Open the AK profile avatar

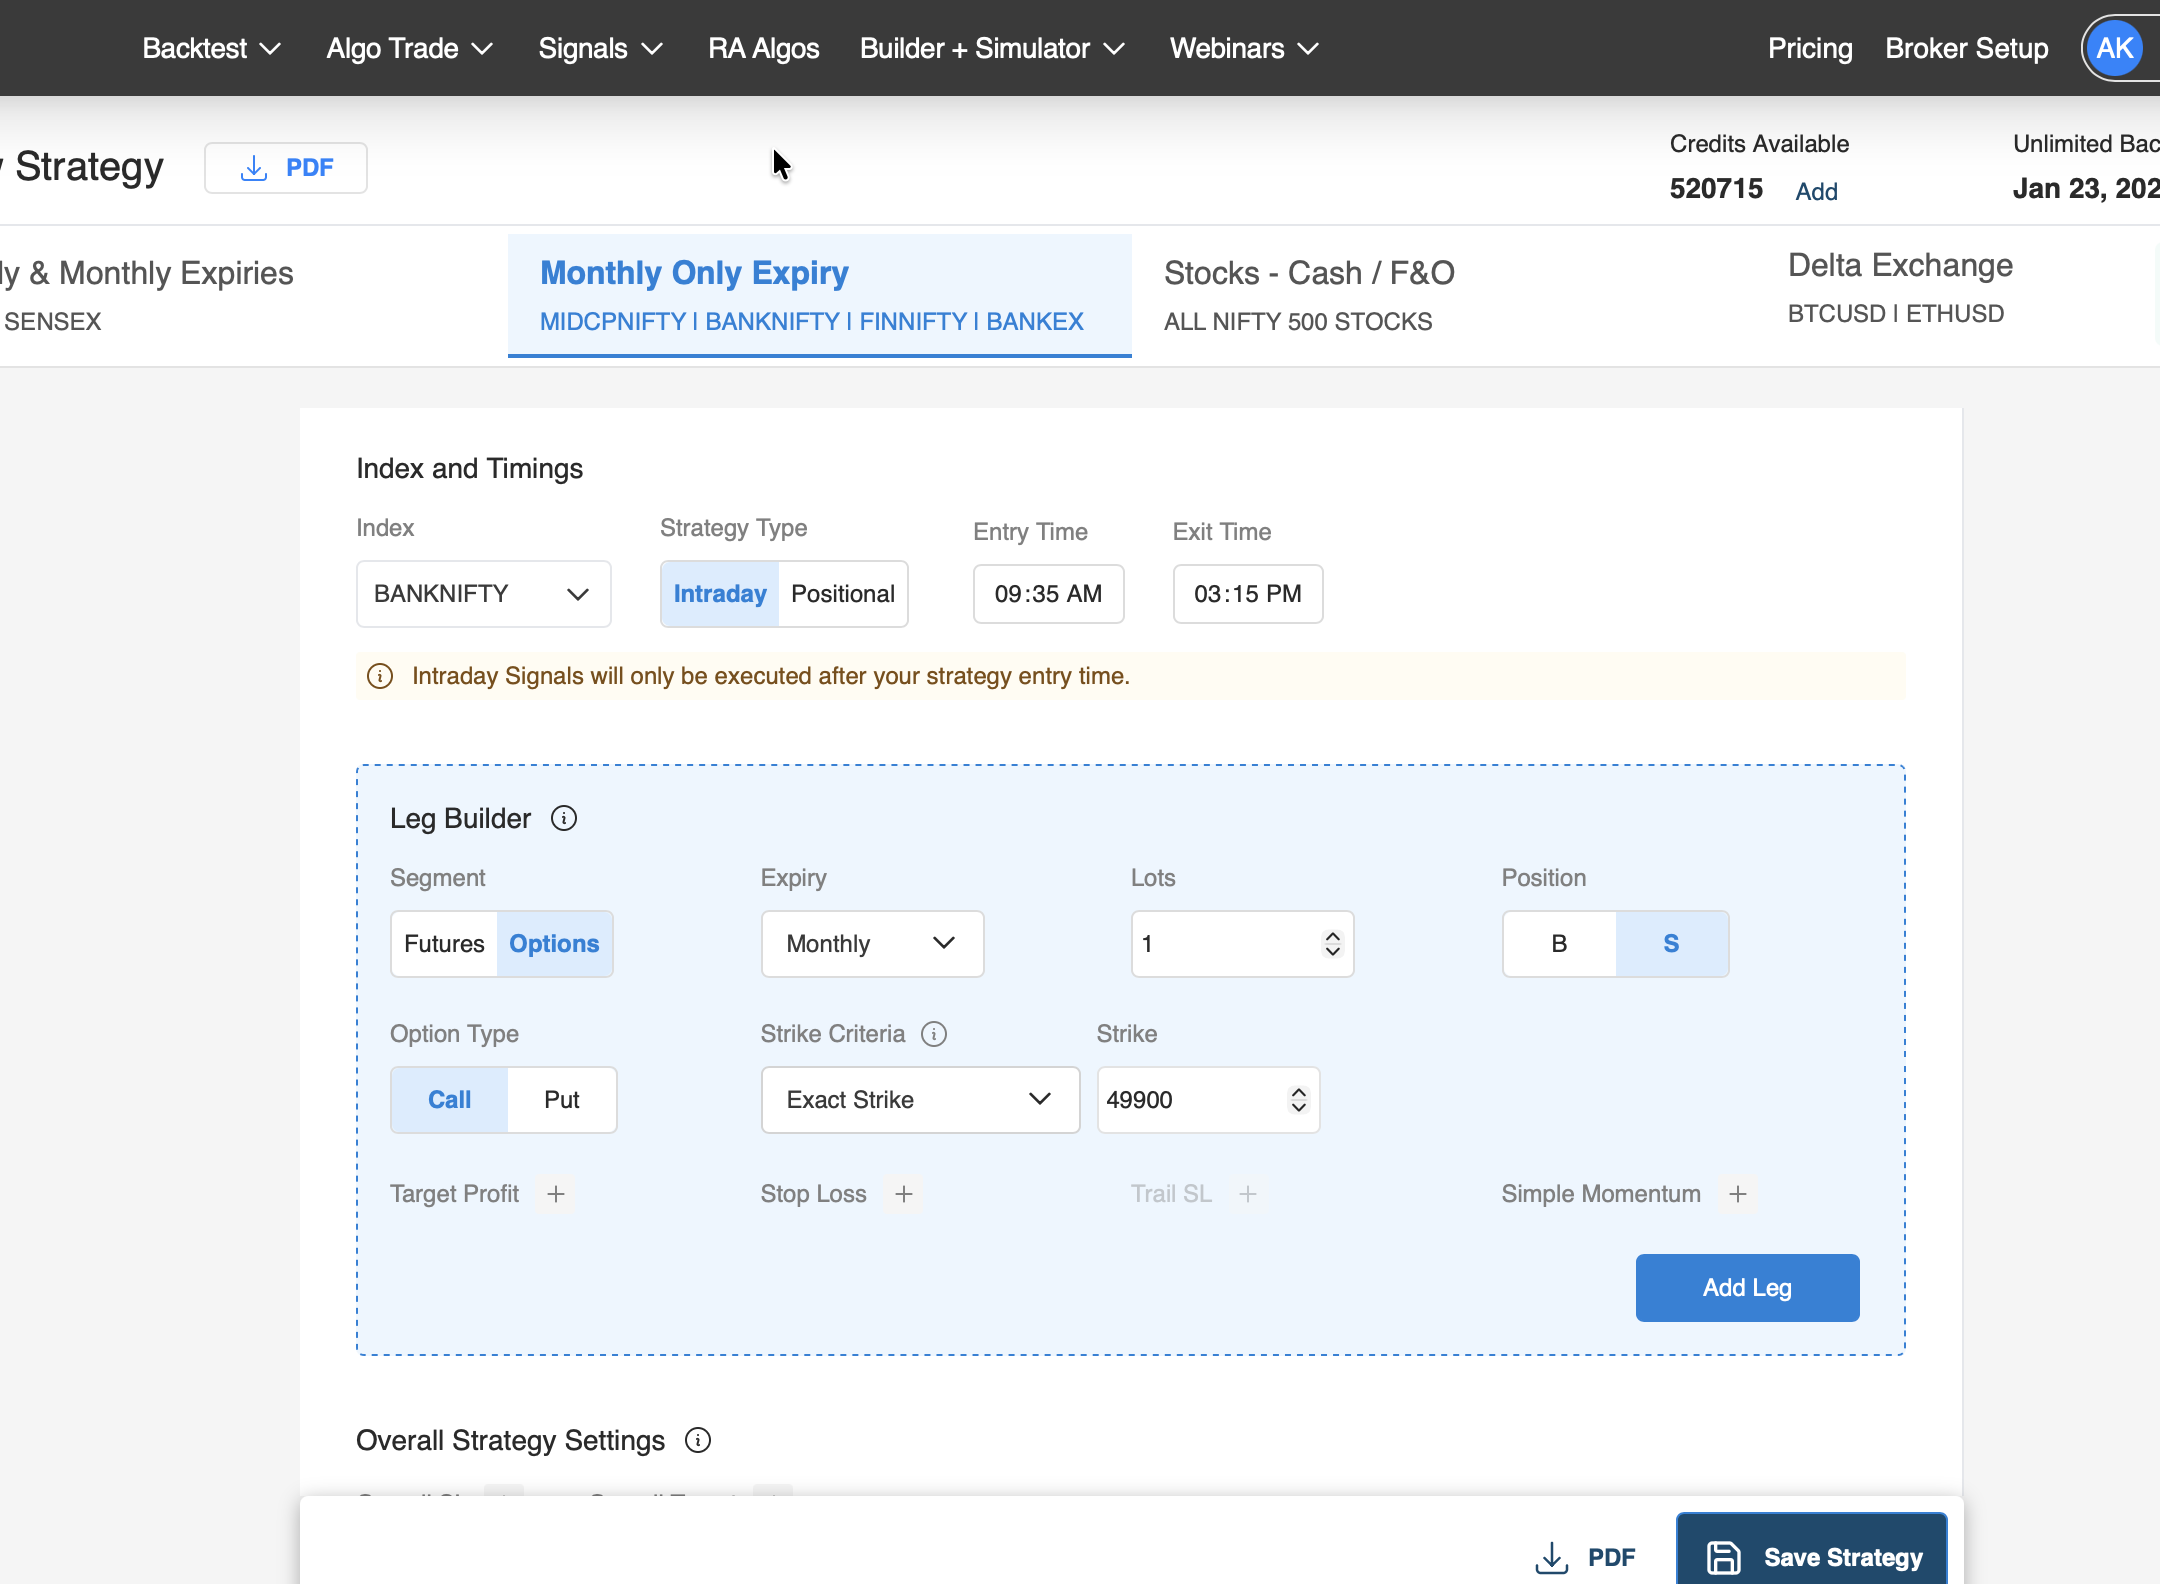point(2114,48)
